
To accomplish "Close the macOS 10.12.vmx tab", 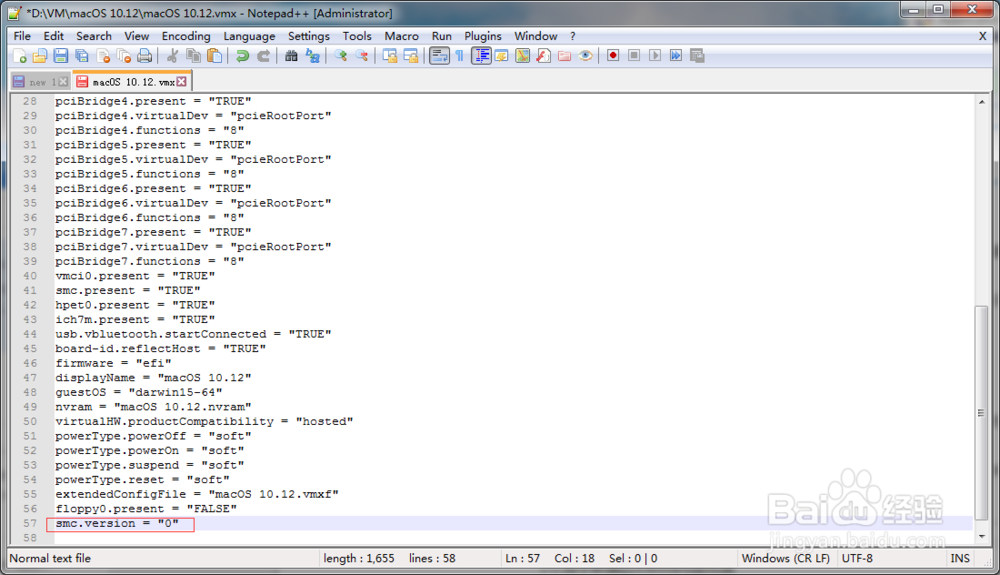I will click(x=182, y=82).
